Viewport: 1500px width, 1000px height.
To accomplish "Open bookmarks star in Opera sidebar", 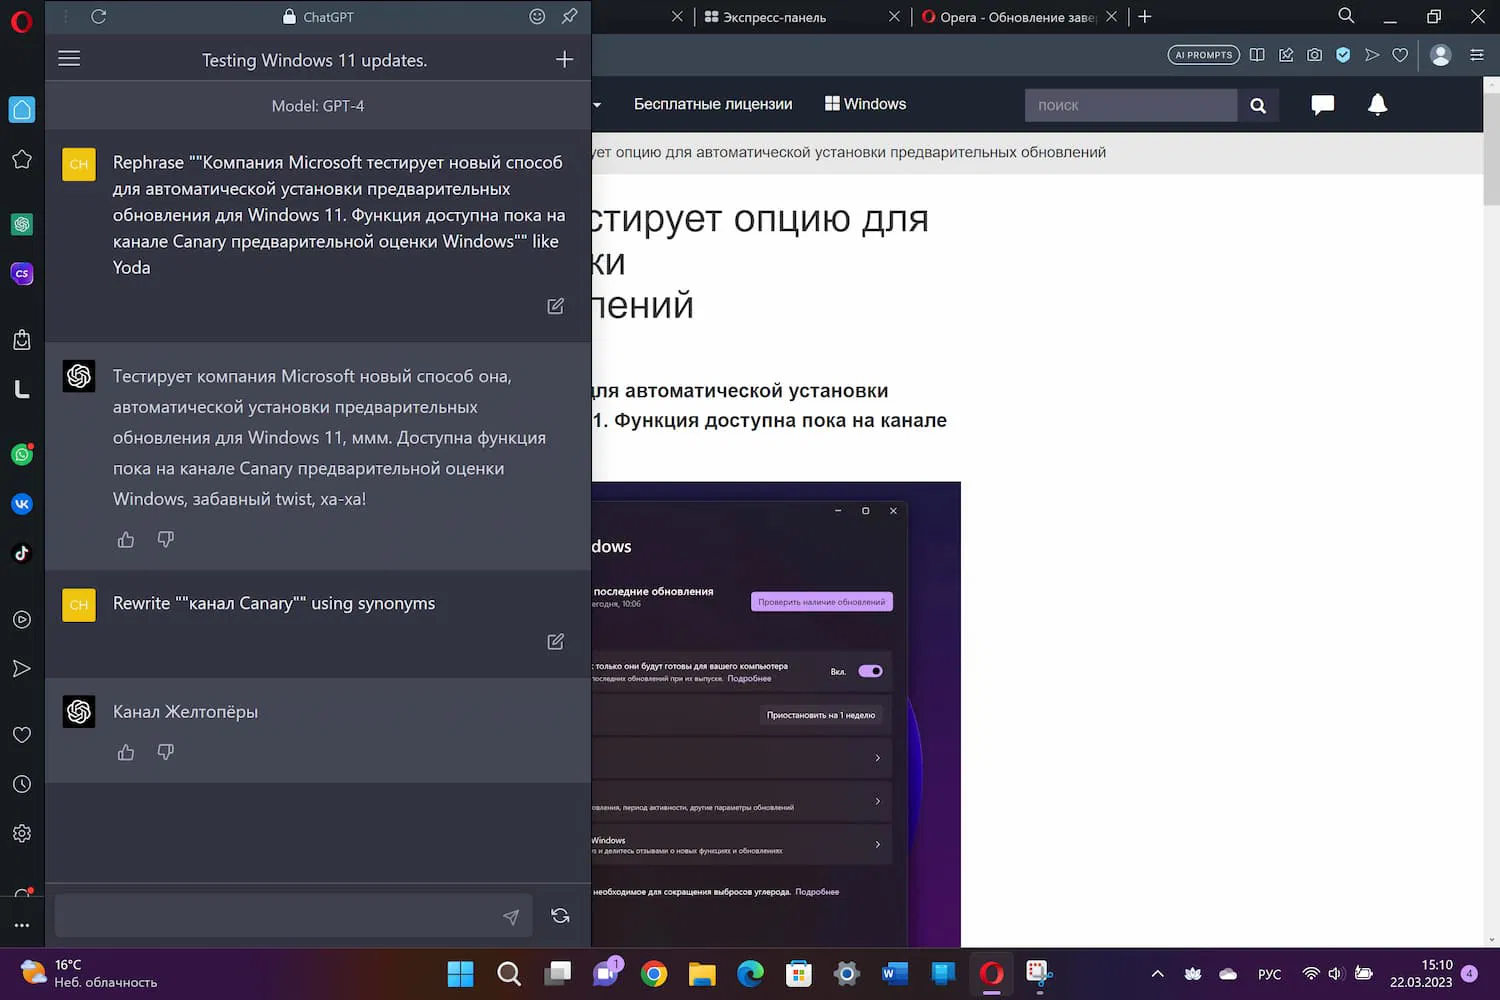I will (22, 159).
